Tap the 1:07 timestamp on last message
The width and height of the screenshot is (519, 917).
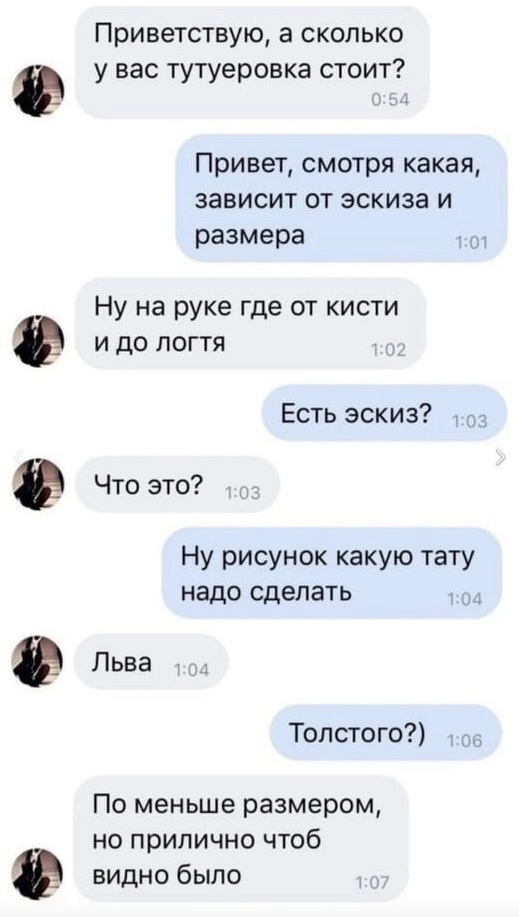[x=369, y=884]
